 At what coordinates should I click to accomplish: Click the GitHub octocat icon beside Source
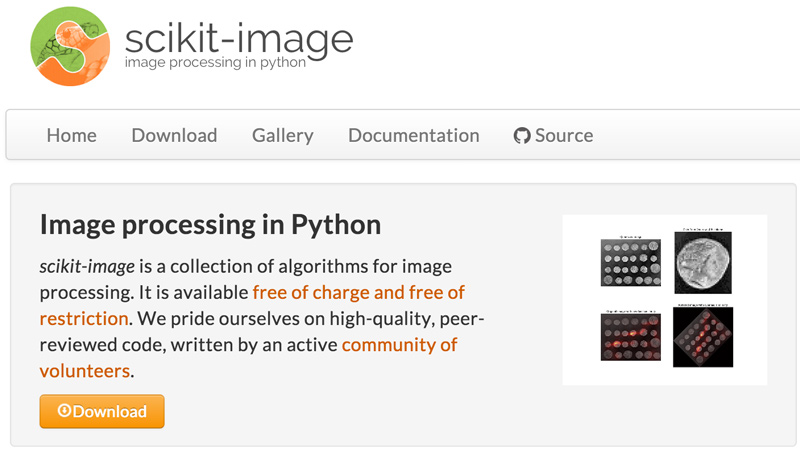point(522,136)
